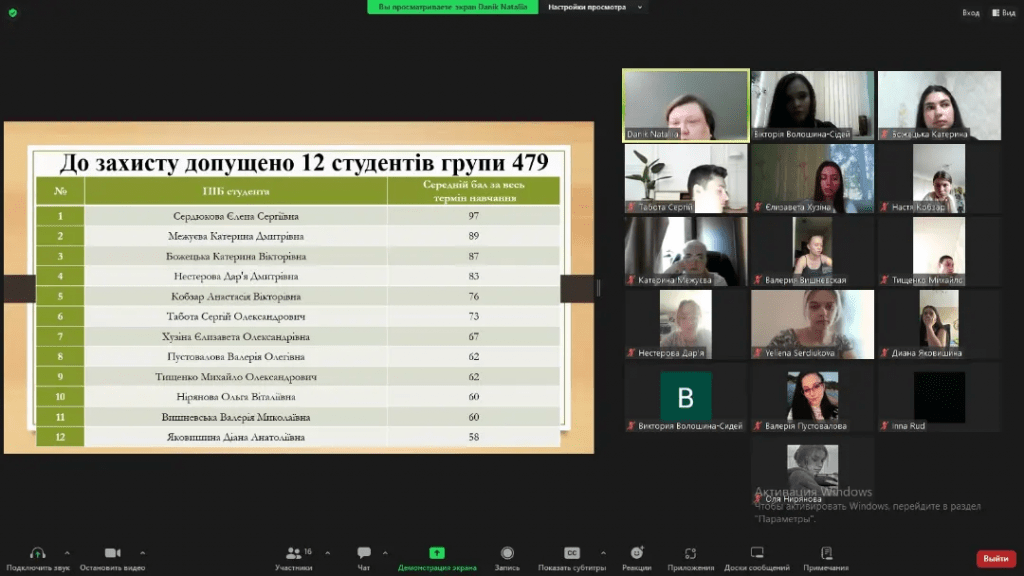Open the Whiteboards icon
The height and width of the screenshot is (576, 1024).
click(757, 553)
